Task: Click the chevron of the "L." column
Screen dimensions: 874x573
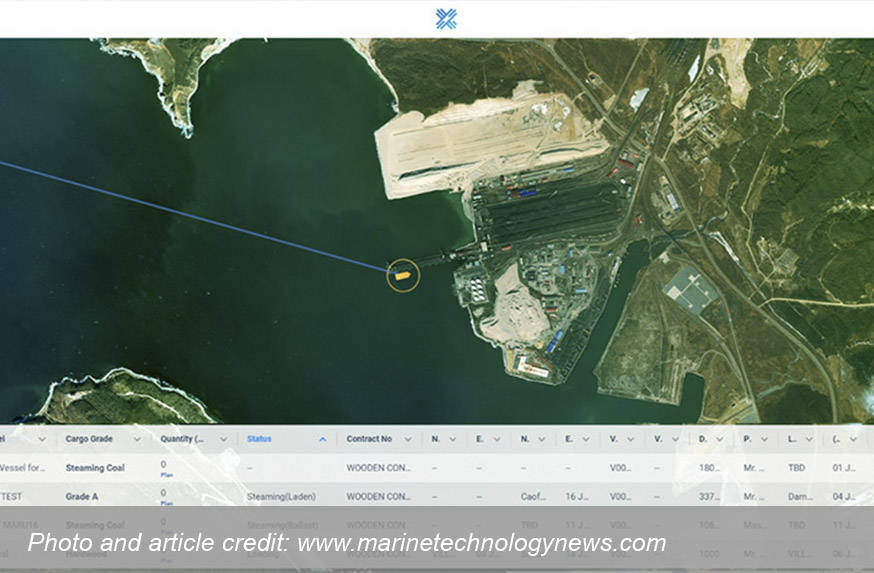Action: click(x=807, y=439)
